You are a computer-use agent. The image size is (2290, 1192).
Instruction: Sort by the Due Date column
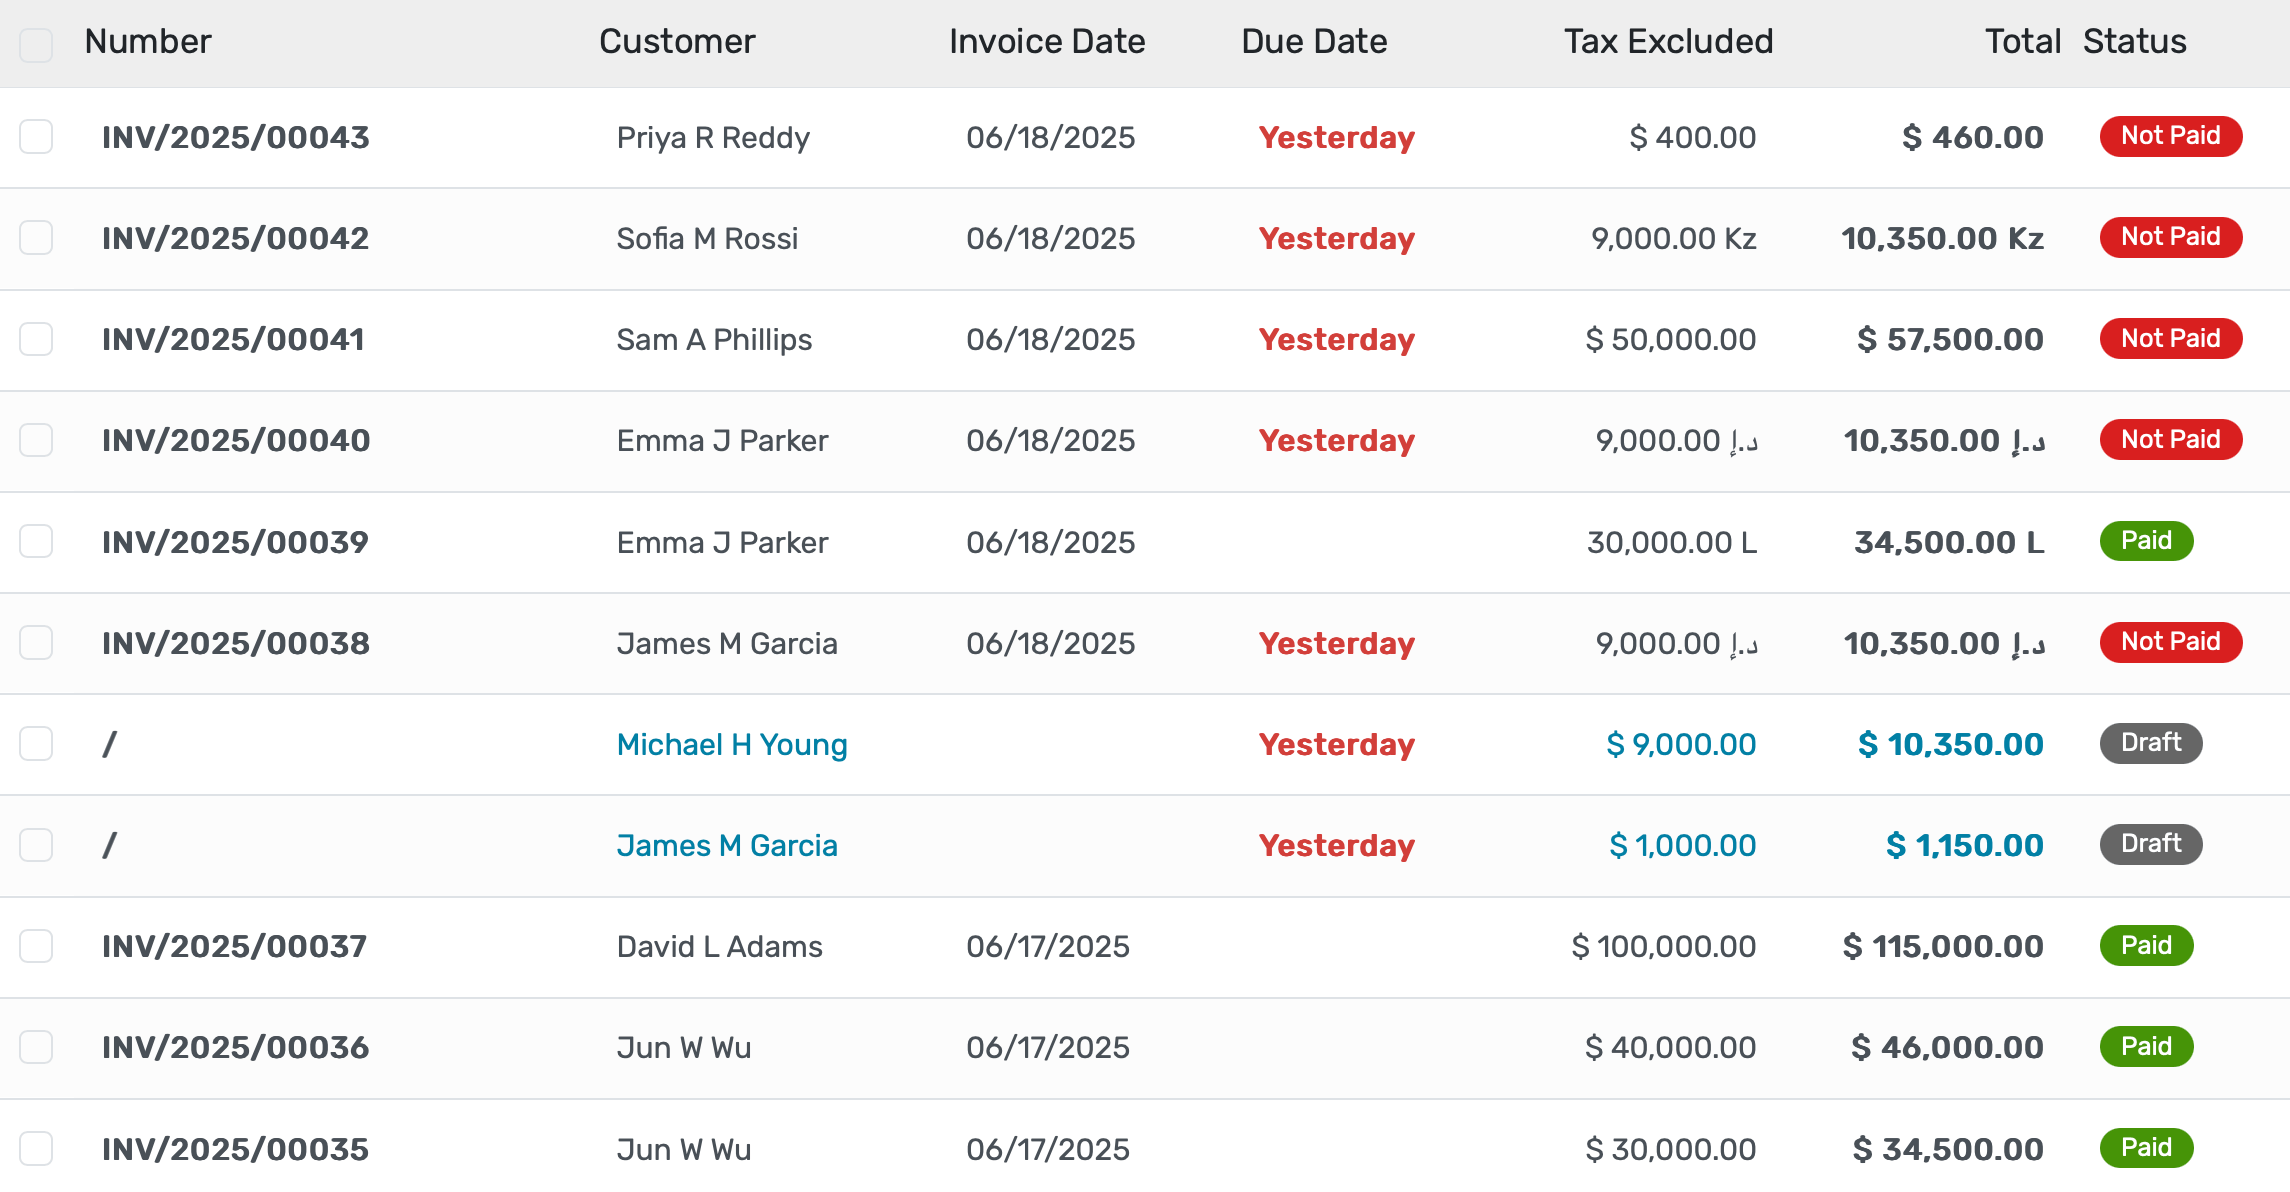pyautogui.click(x=1313, y=41)
